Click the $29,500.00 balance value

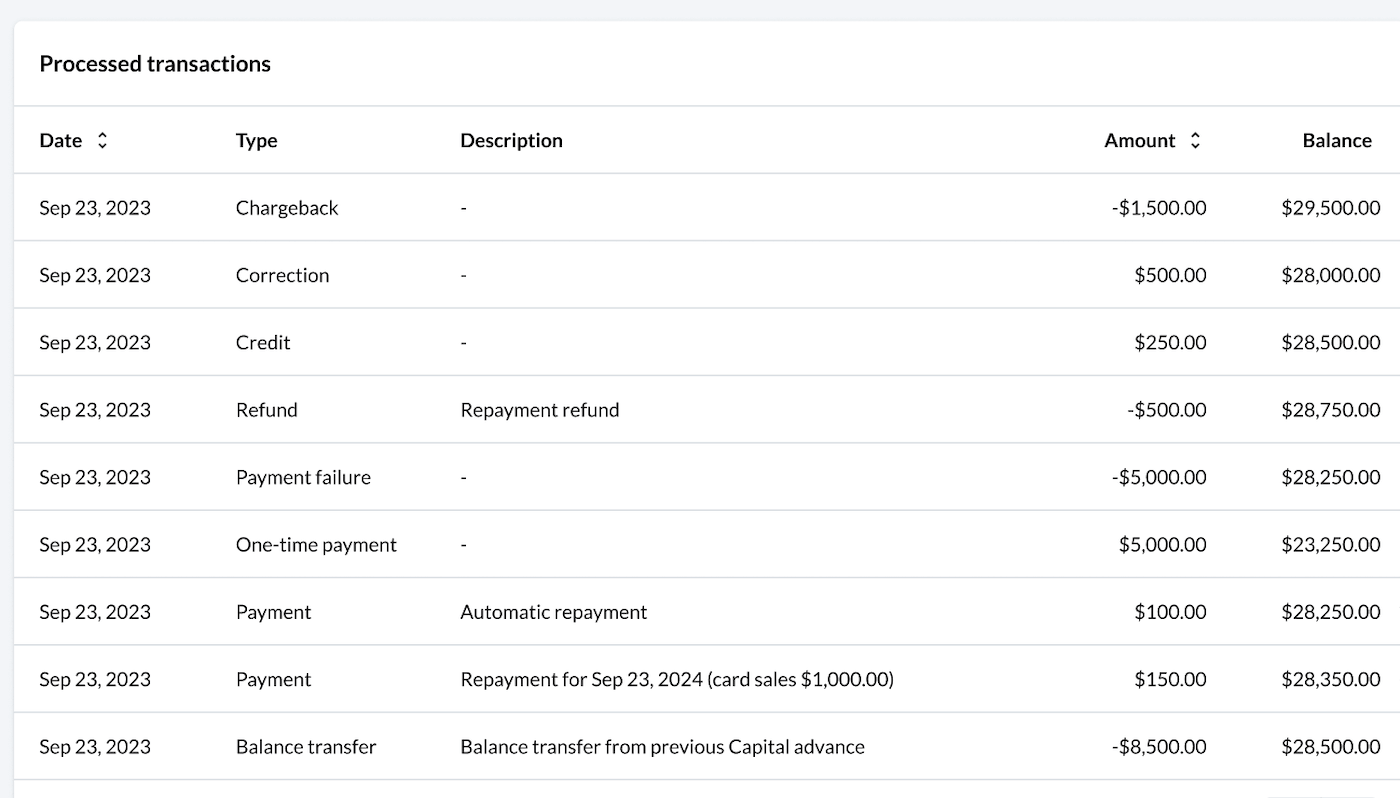click(1330, 208)
